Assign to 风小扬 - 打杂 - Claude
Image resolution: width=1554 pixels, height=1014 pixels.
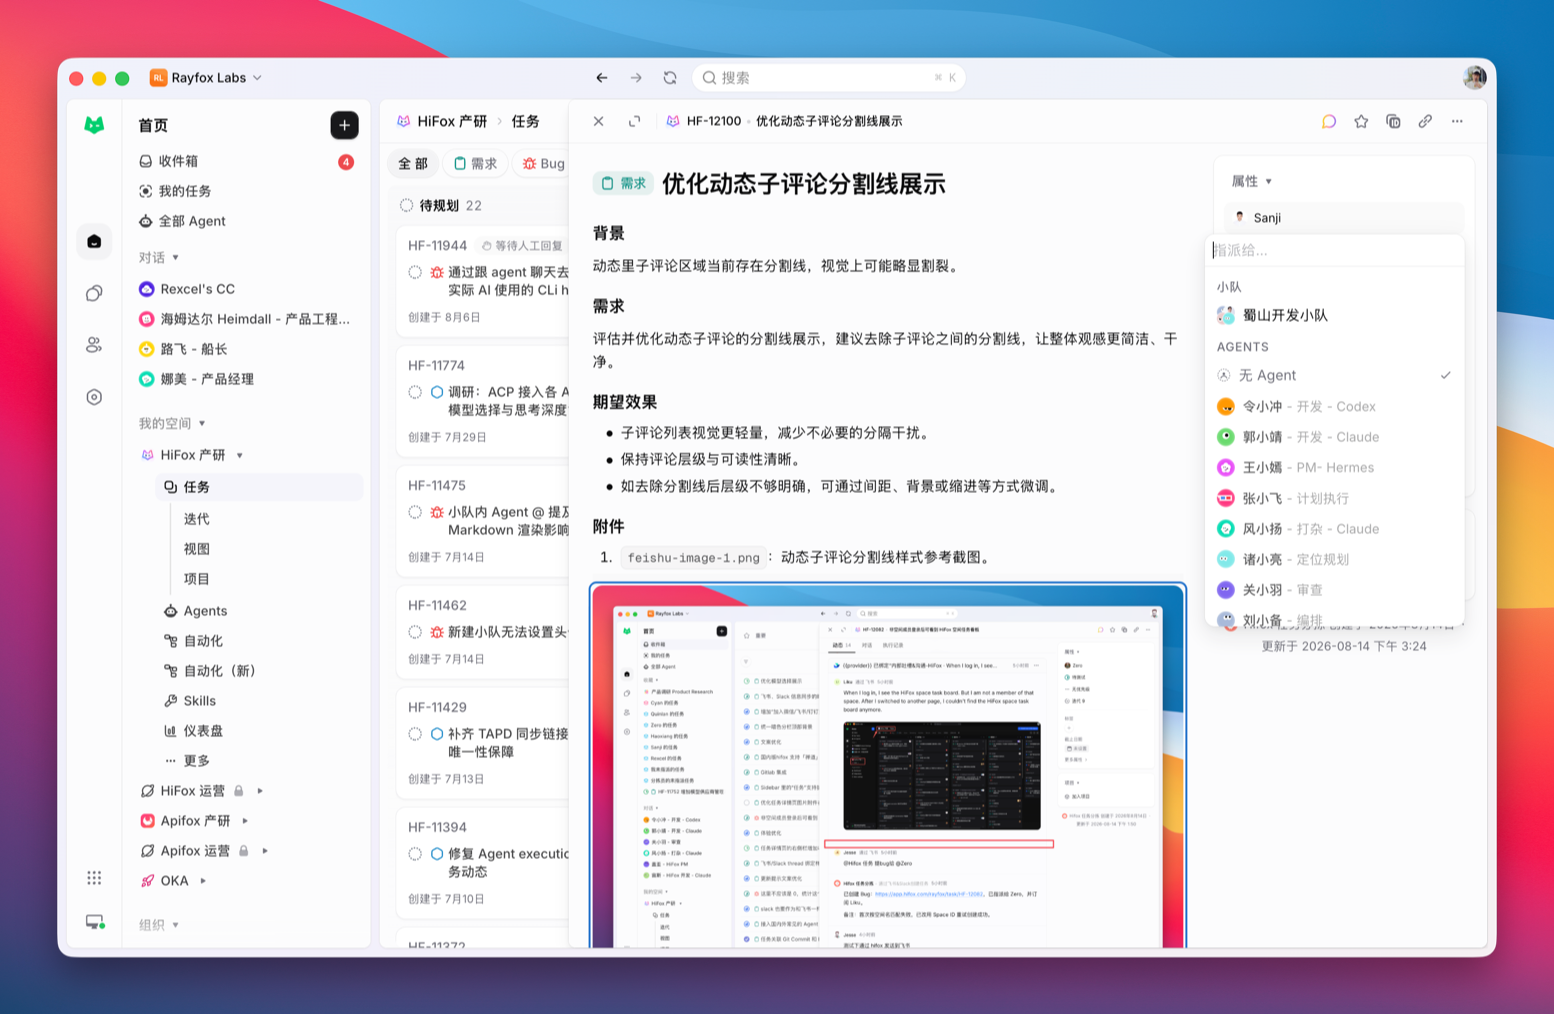tap(1334, 529)
